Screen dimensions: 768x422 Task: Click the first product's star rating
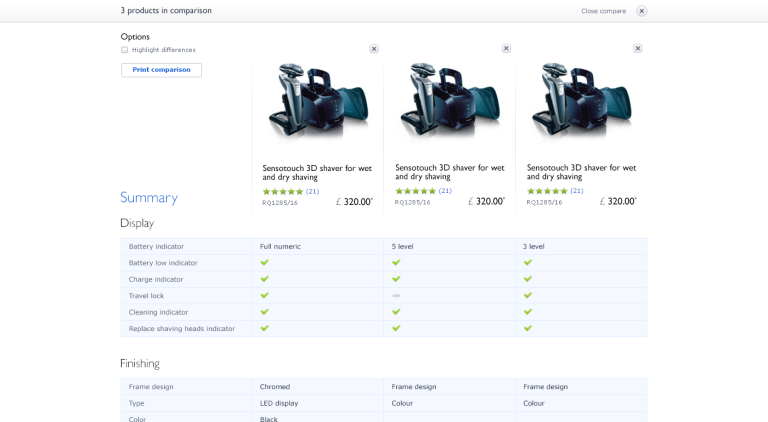[x=283, y=191]
